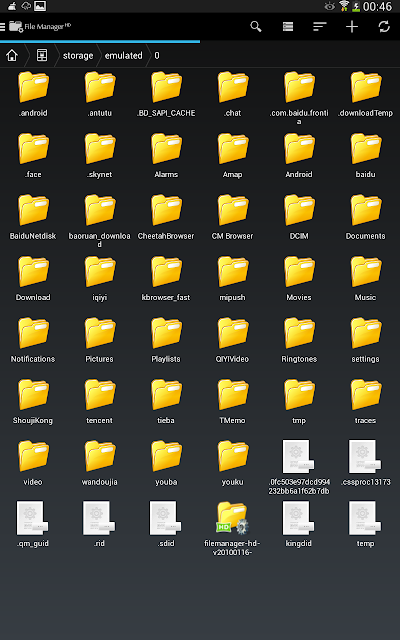Go to home via the house icon
The height and width of the screenshot is (640, 400).
12,55
